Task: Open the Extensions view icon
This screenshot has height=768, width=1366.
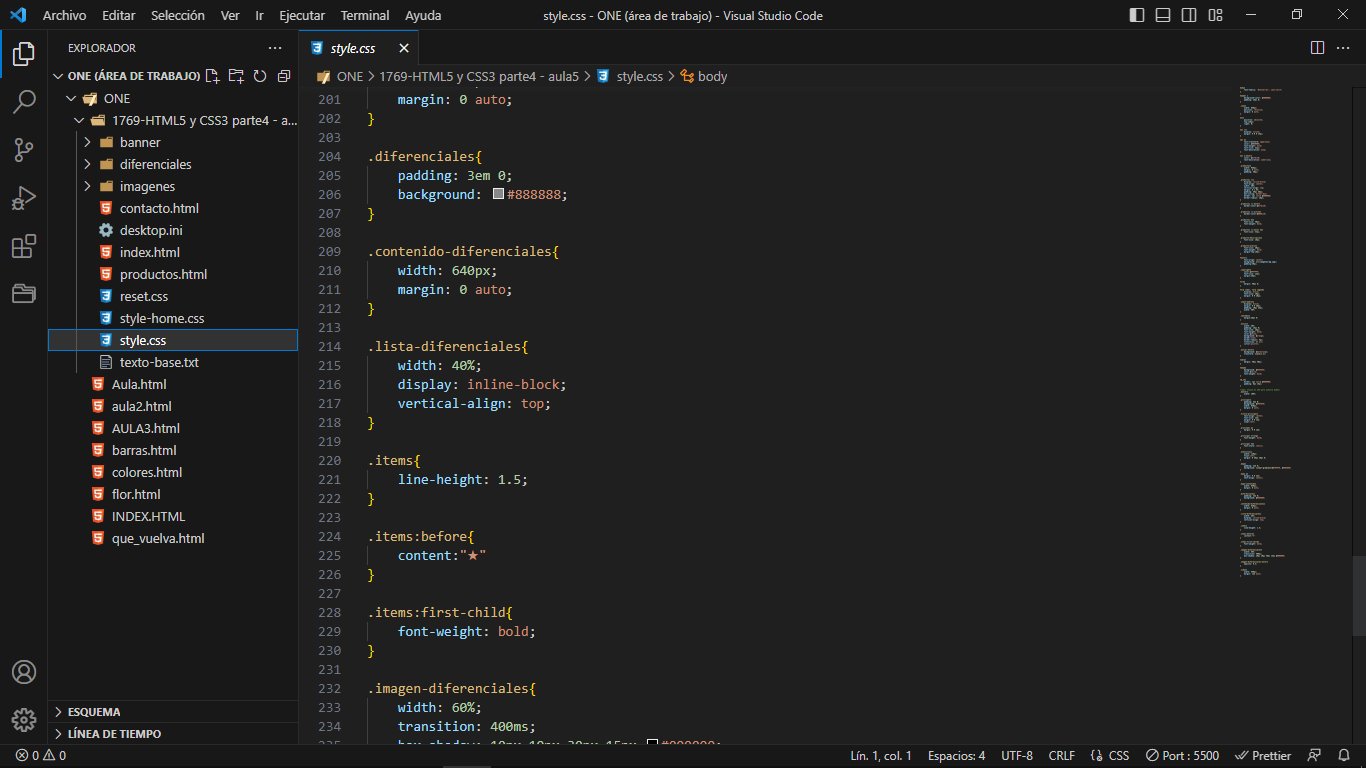Action: tap(24, 246)
